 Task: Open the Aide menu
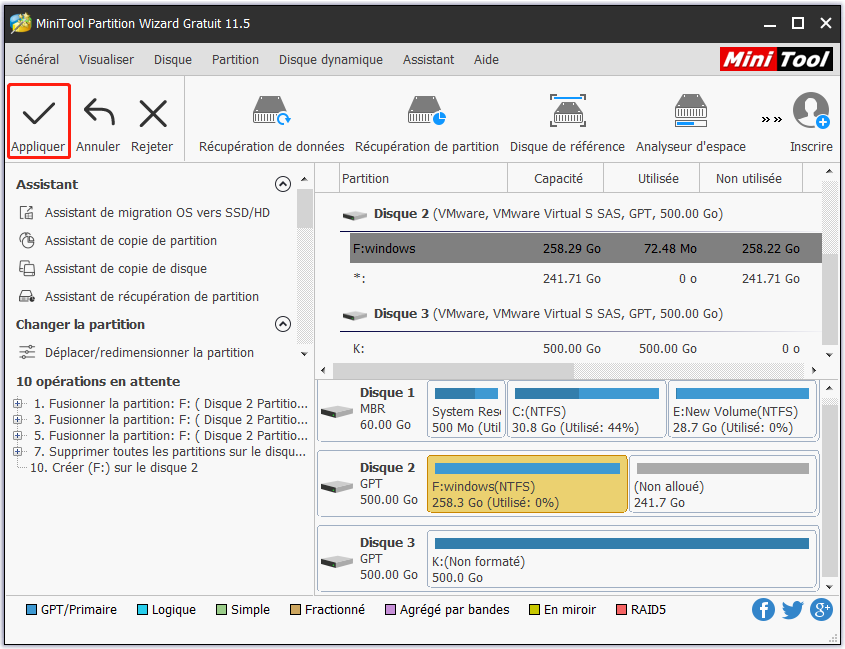tap(486, 59)
